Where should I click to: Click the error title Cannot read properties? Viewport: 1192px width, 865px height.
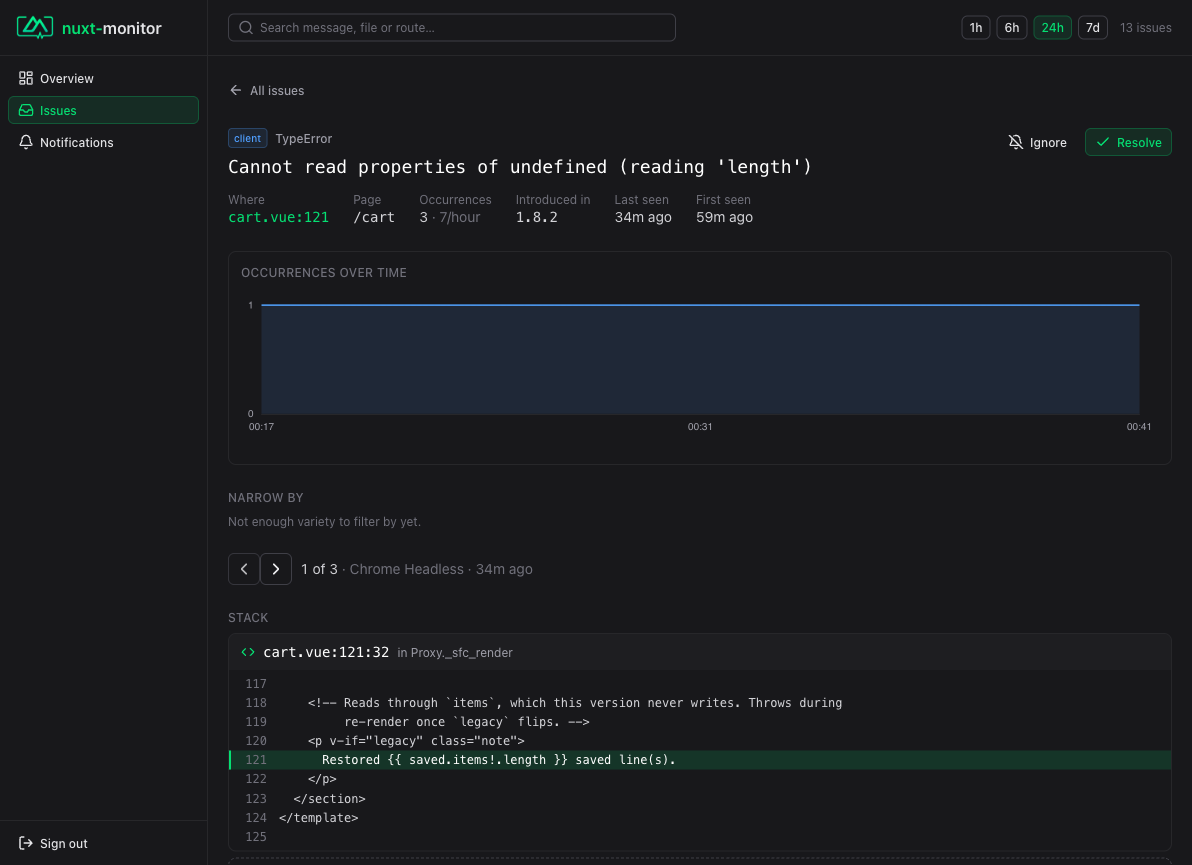coord(520,166)
